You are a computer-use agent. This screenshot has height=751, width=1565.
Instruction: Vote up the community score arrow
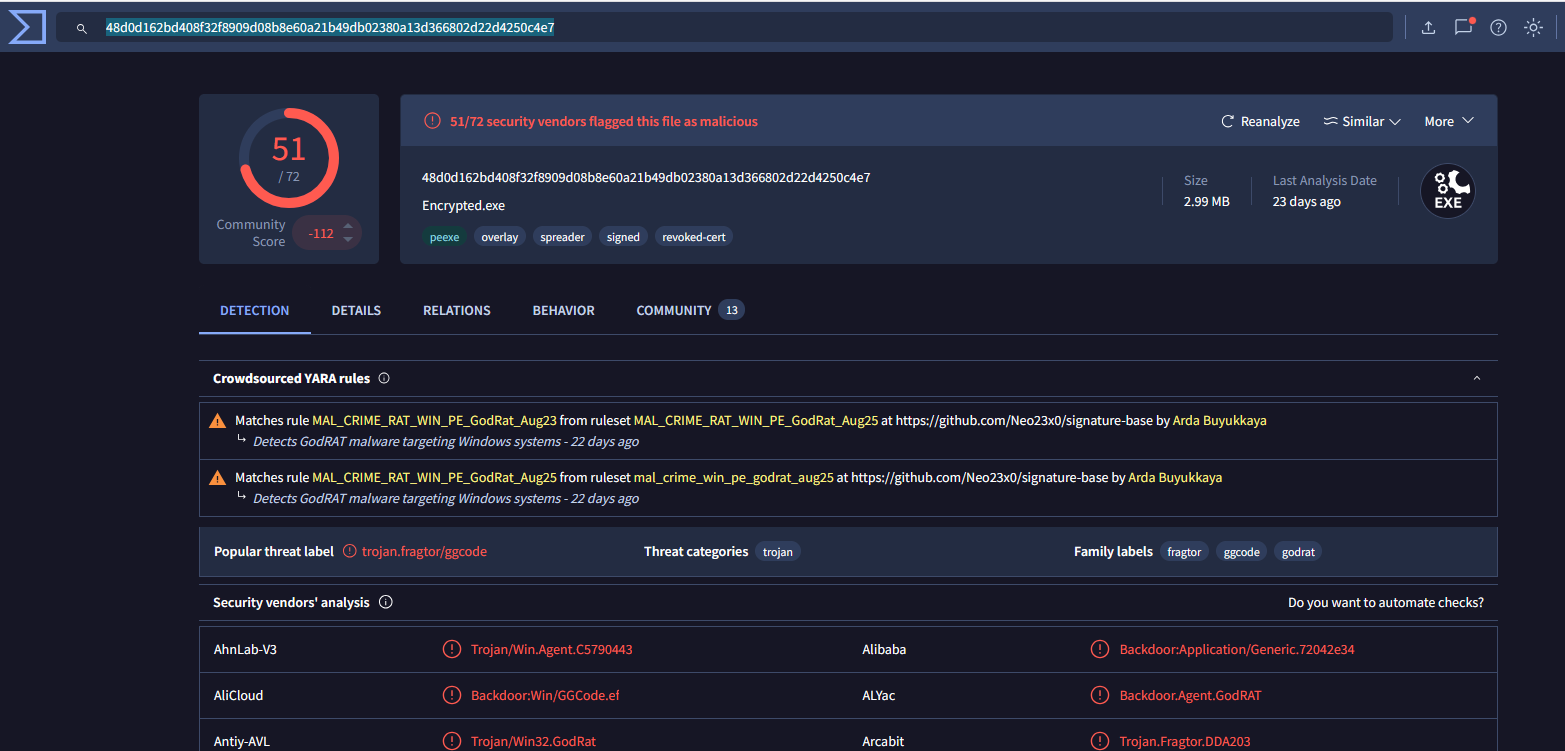click(x=348, y=226)
